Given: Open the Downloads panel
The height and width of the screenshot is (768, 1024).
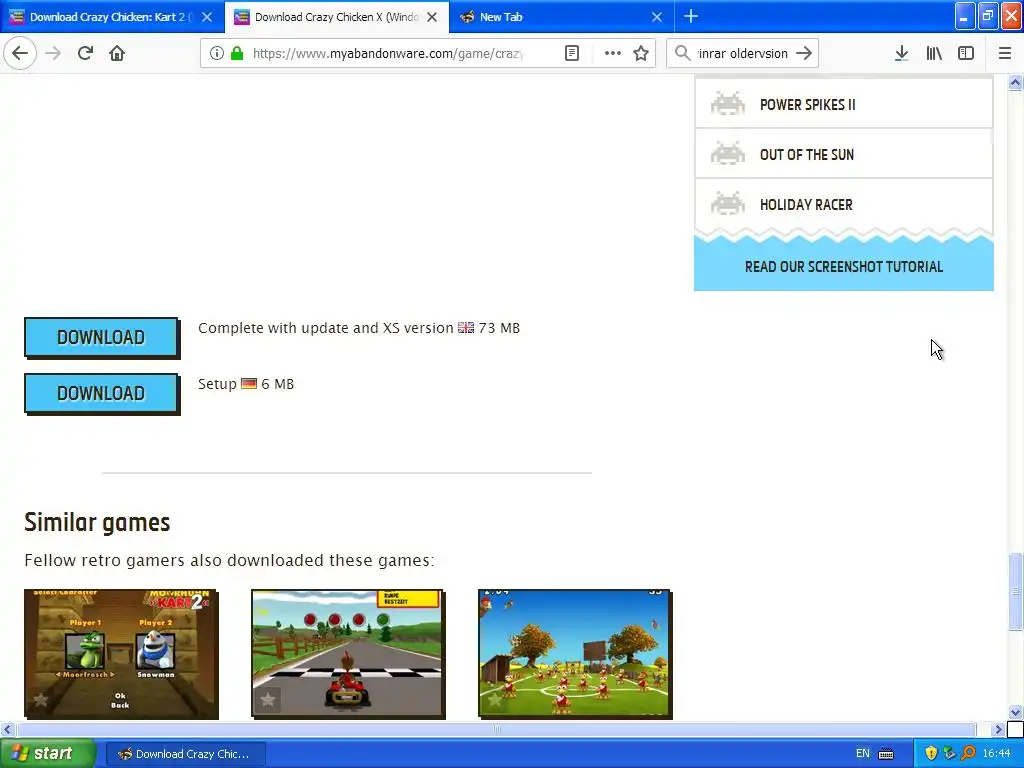Looking at the screenshot, I should click(x=901, y=54).
